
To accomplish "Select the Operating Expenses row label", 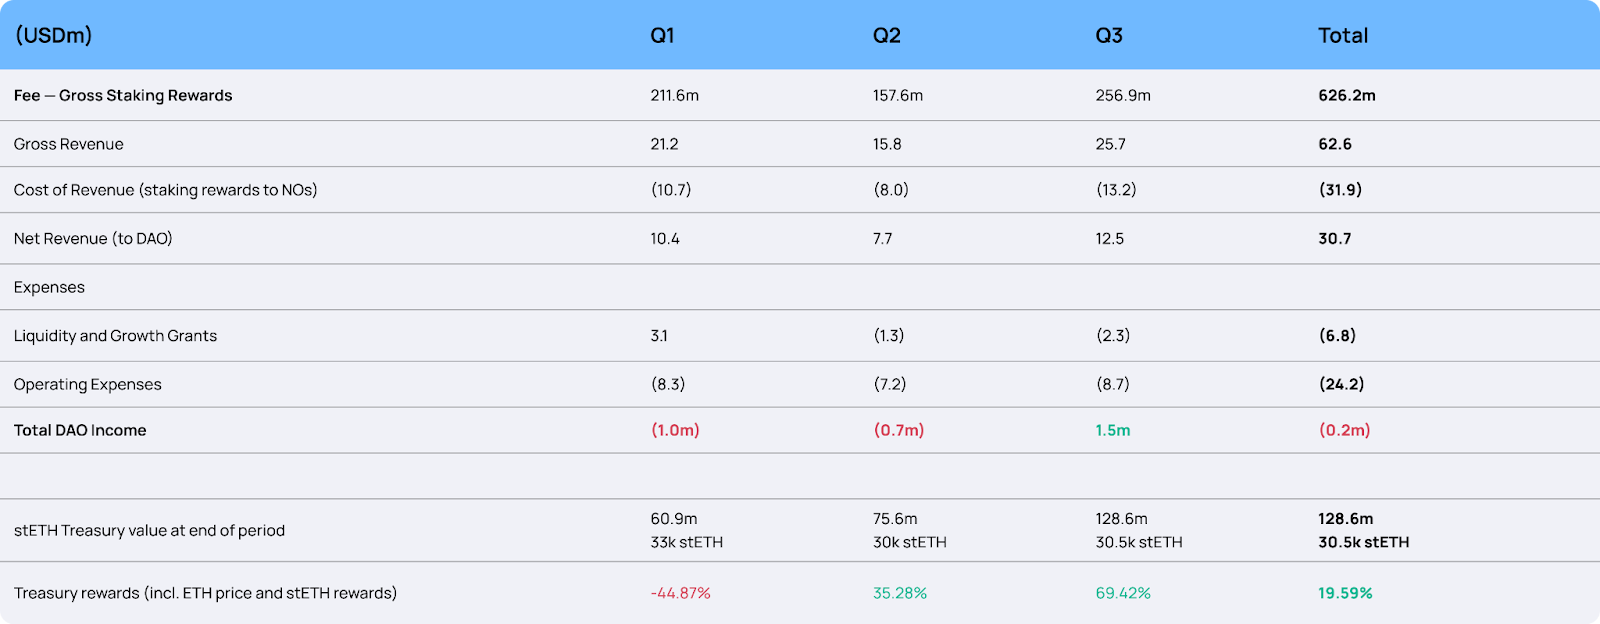I will (87, 385).
